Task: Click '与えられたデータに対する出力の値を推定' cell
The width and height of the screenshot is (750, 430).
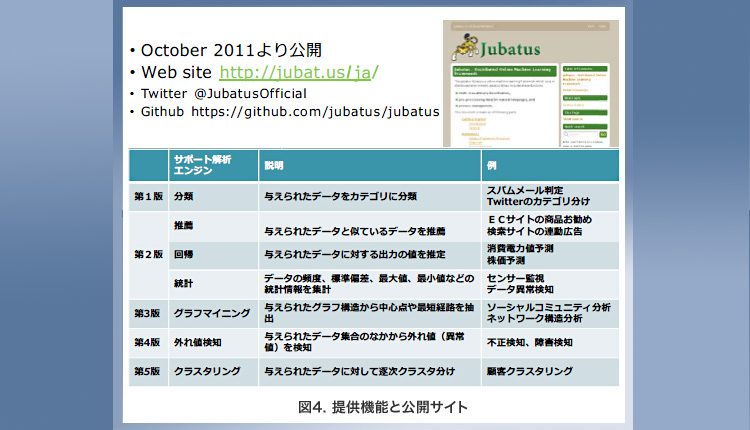Action: pyautogui.click(x=370, y=255)
